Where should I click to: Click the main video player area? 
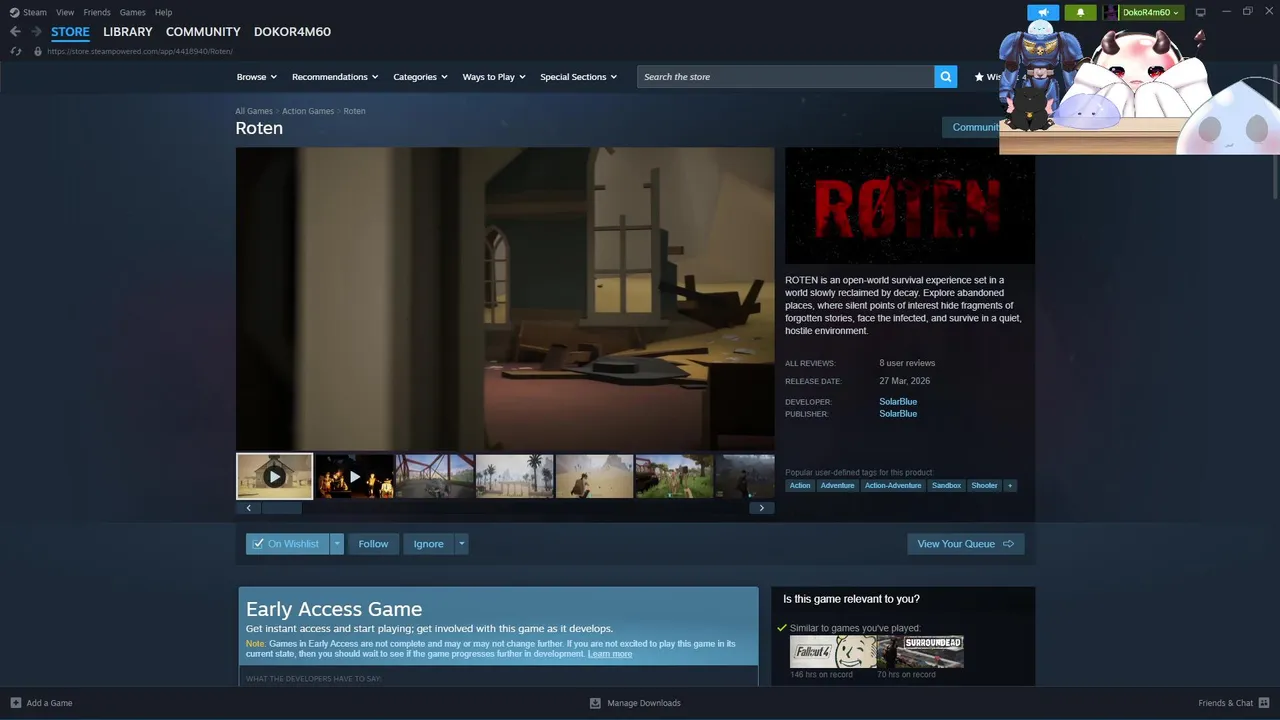[x=505, y=299]
